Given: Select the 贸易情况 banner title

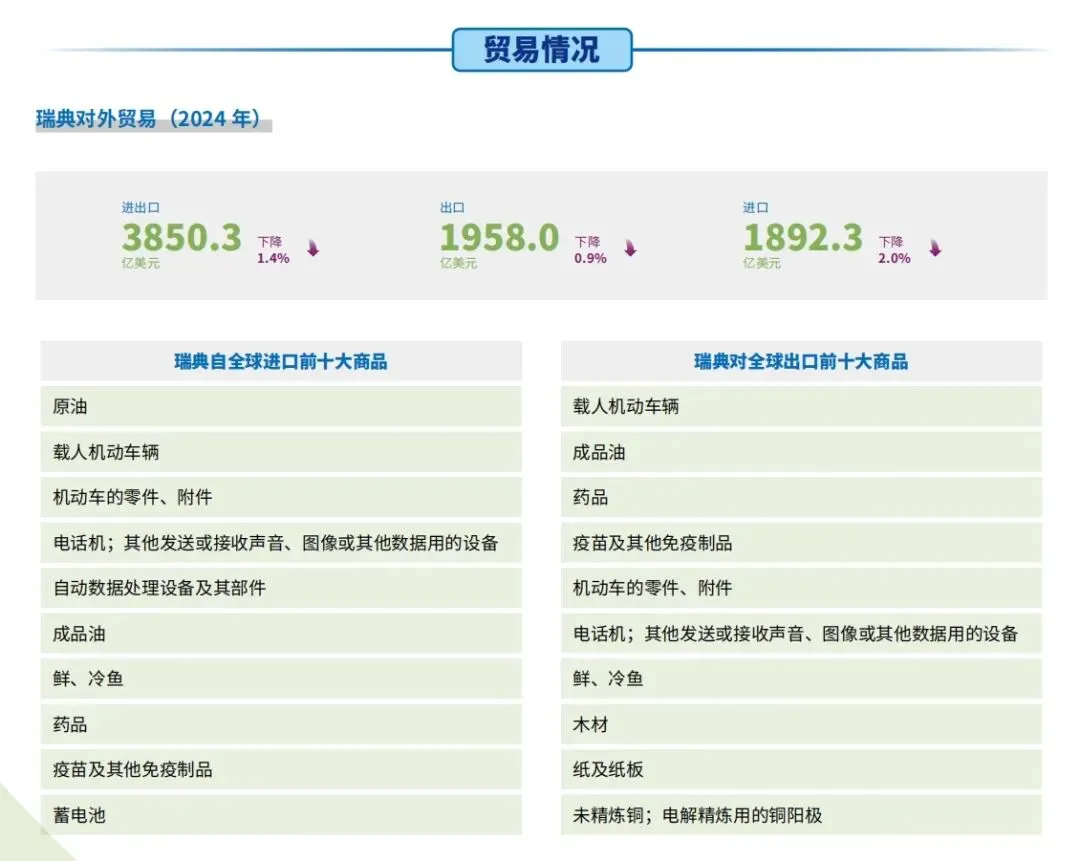Looking at the screenshot, I should pyautogui.click(x=543, y=47).
